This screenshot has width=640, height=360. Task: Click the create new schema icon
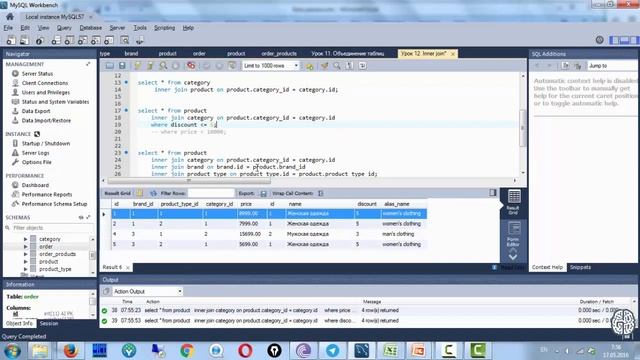point(56,40)
